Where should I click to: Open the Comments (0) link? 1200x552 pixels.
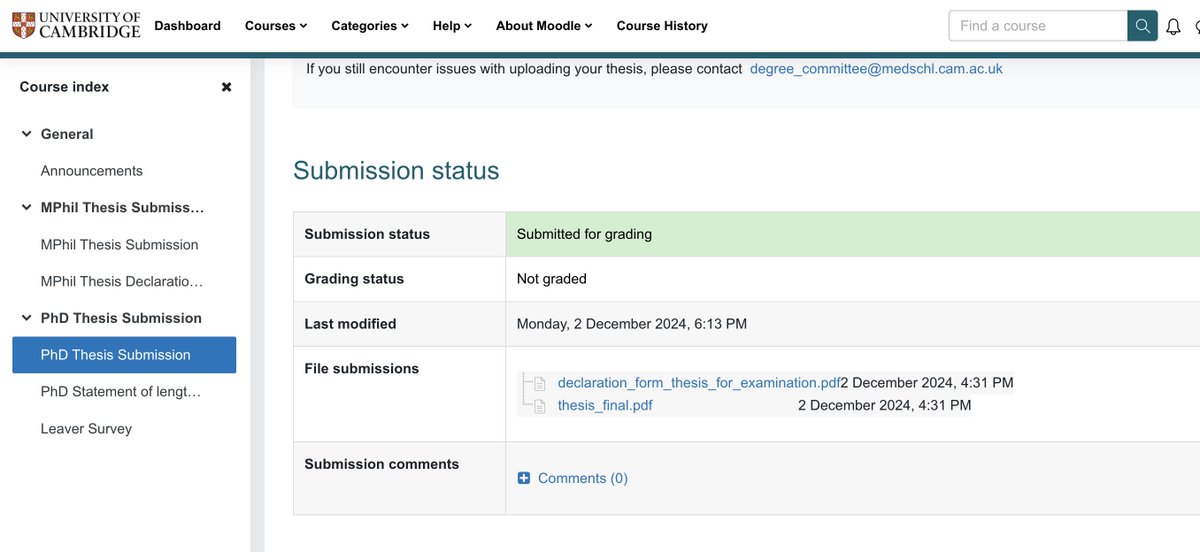[x=583, y=478]
